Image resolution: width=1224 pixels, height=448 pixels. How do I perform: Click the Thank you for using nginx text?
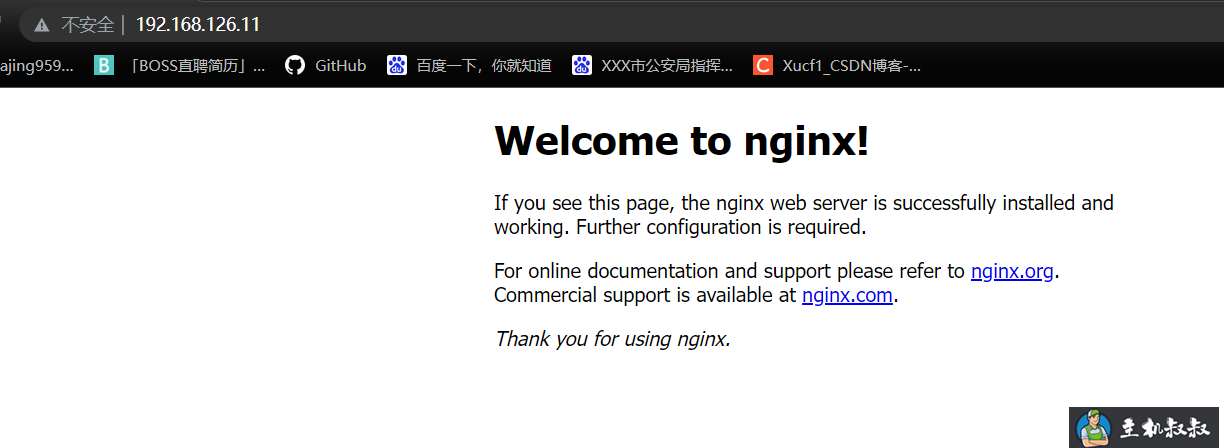(612, 339)
